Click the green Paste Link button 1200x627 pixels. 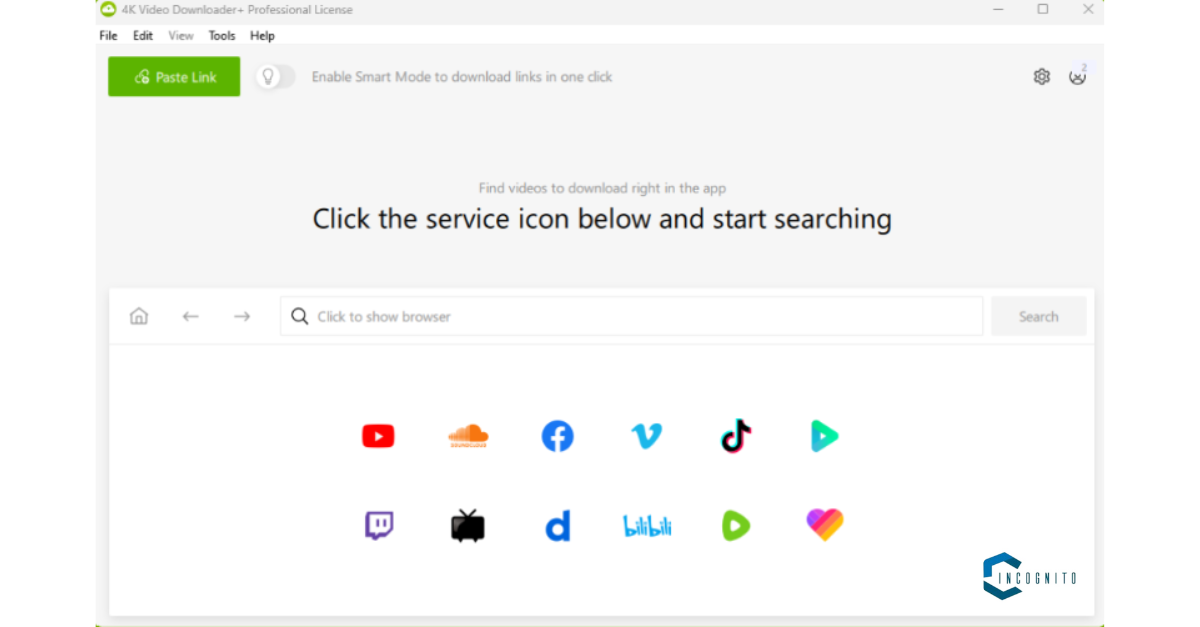click(174, 77)
